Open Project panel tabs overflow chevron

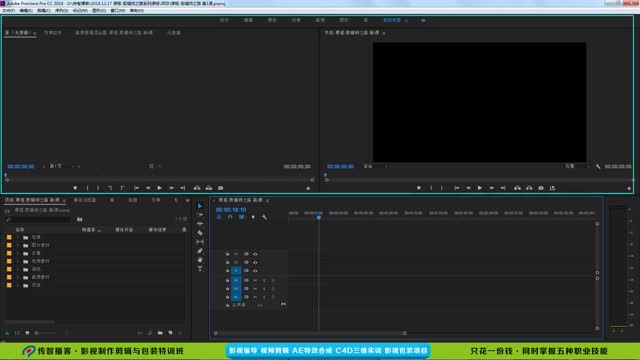click(187, 200)
